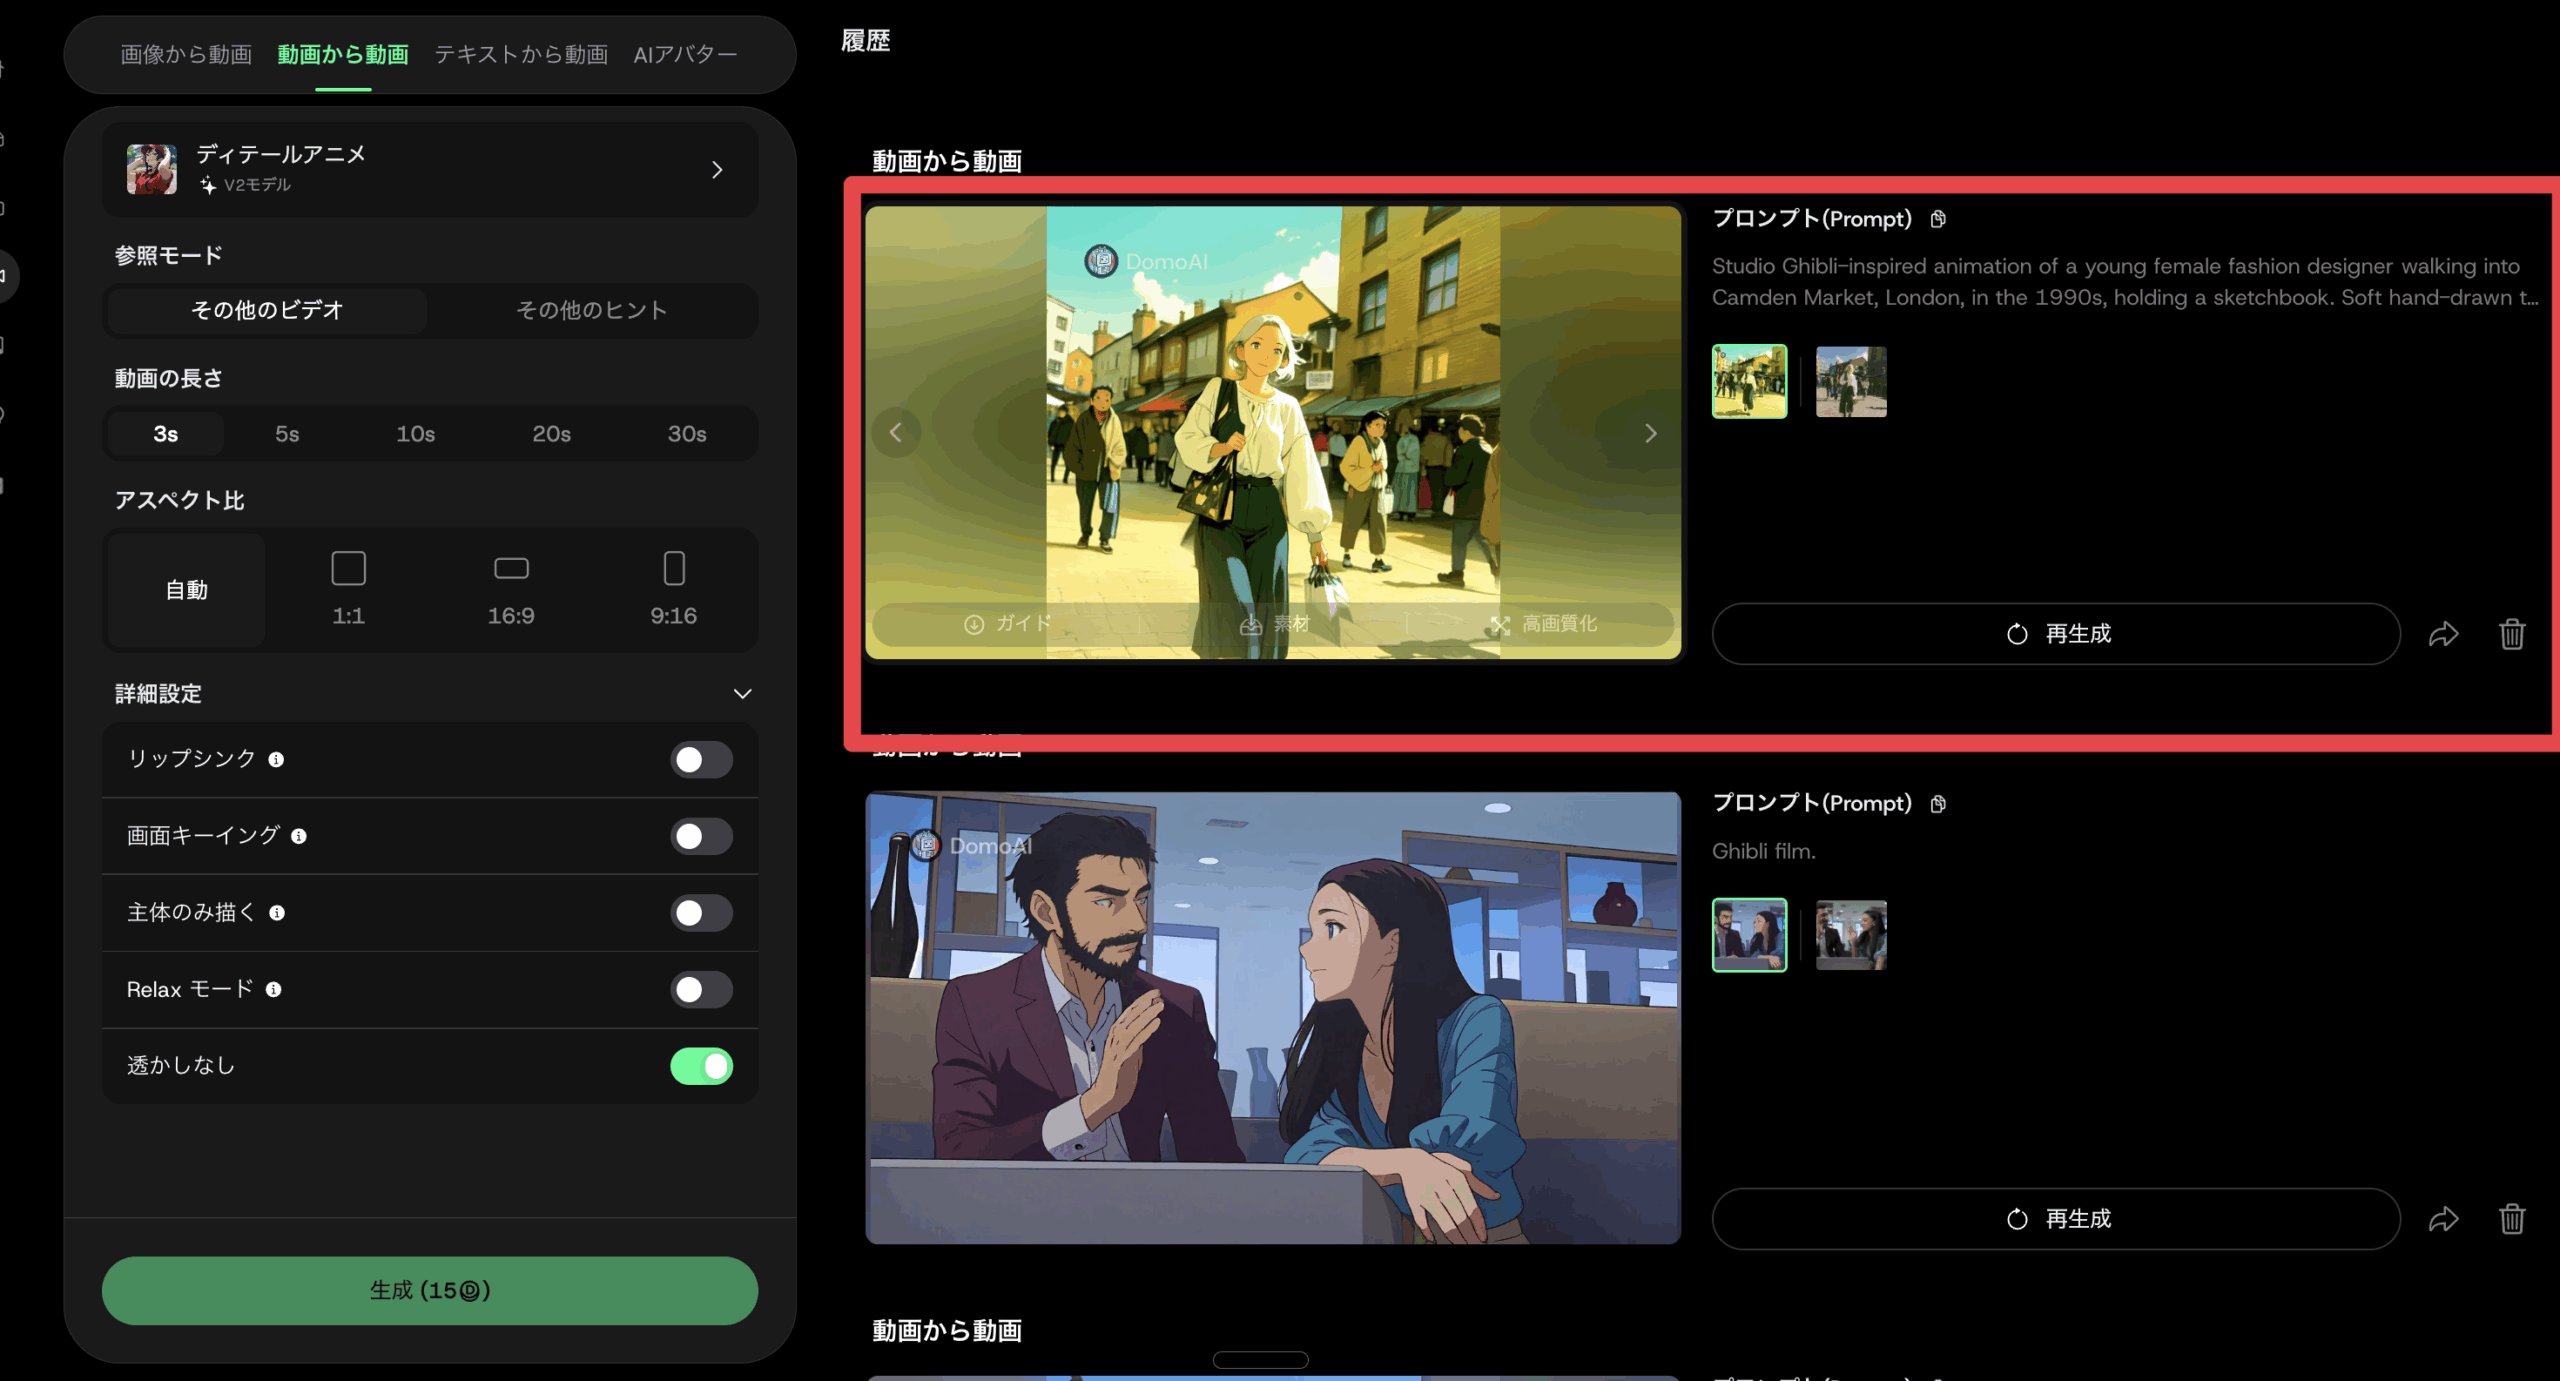Image resolution: width=2560 pixels, height=1381 pixels.
Task: Turn on 主体のみ描く switch
Action: [x=701, y=913]
